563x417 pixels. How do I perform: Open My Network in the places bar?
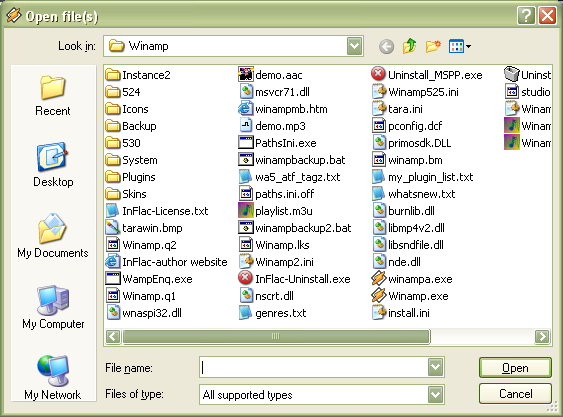point(53,377)
